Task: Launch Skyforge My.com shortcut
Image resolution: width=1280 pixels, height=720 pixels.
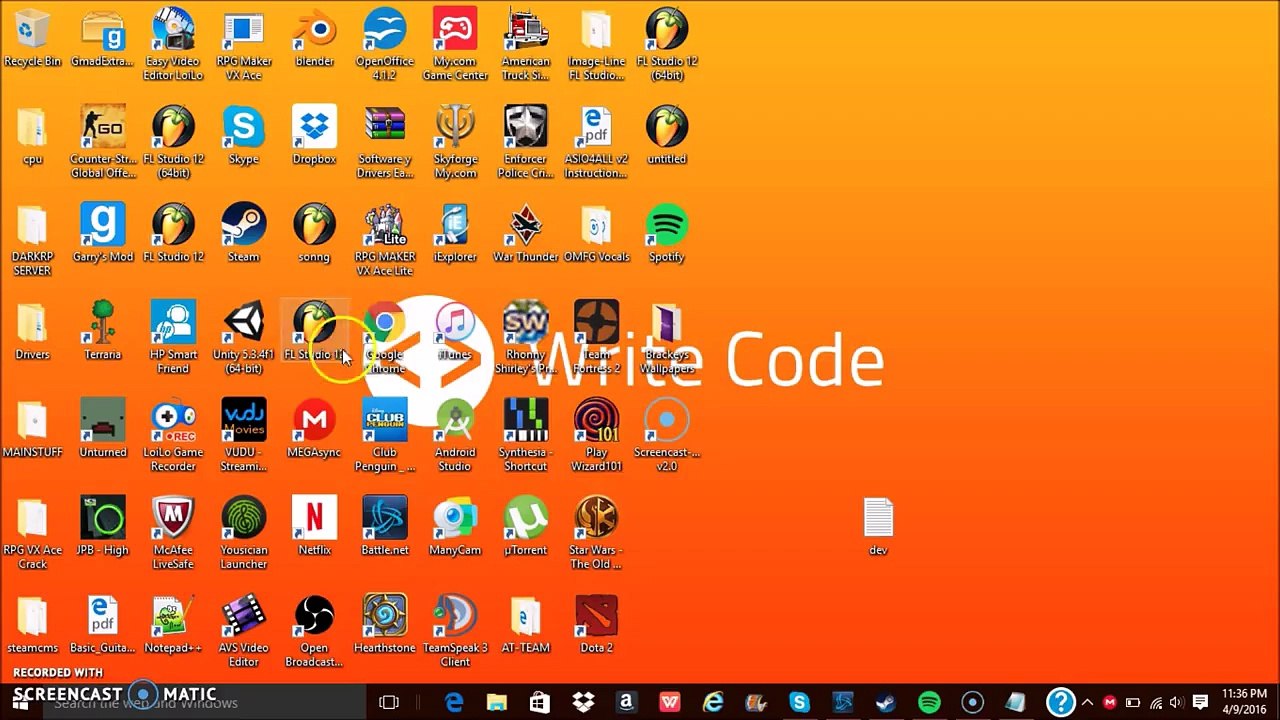Action: tap(455, 143)
